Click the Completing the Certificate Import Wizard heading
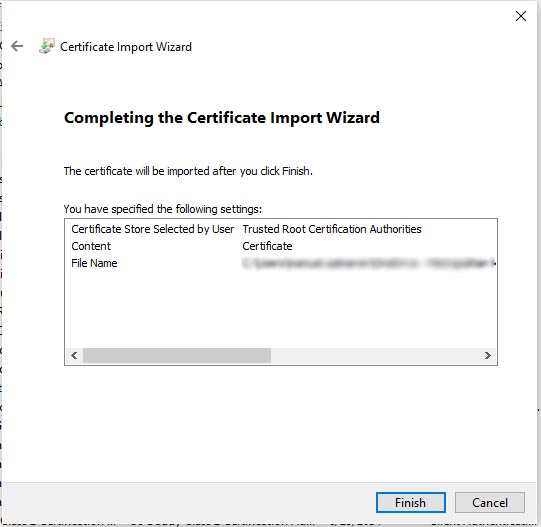541x527 pixels. coord(222,118)
